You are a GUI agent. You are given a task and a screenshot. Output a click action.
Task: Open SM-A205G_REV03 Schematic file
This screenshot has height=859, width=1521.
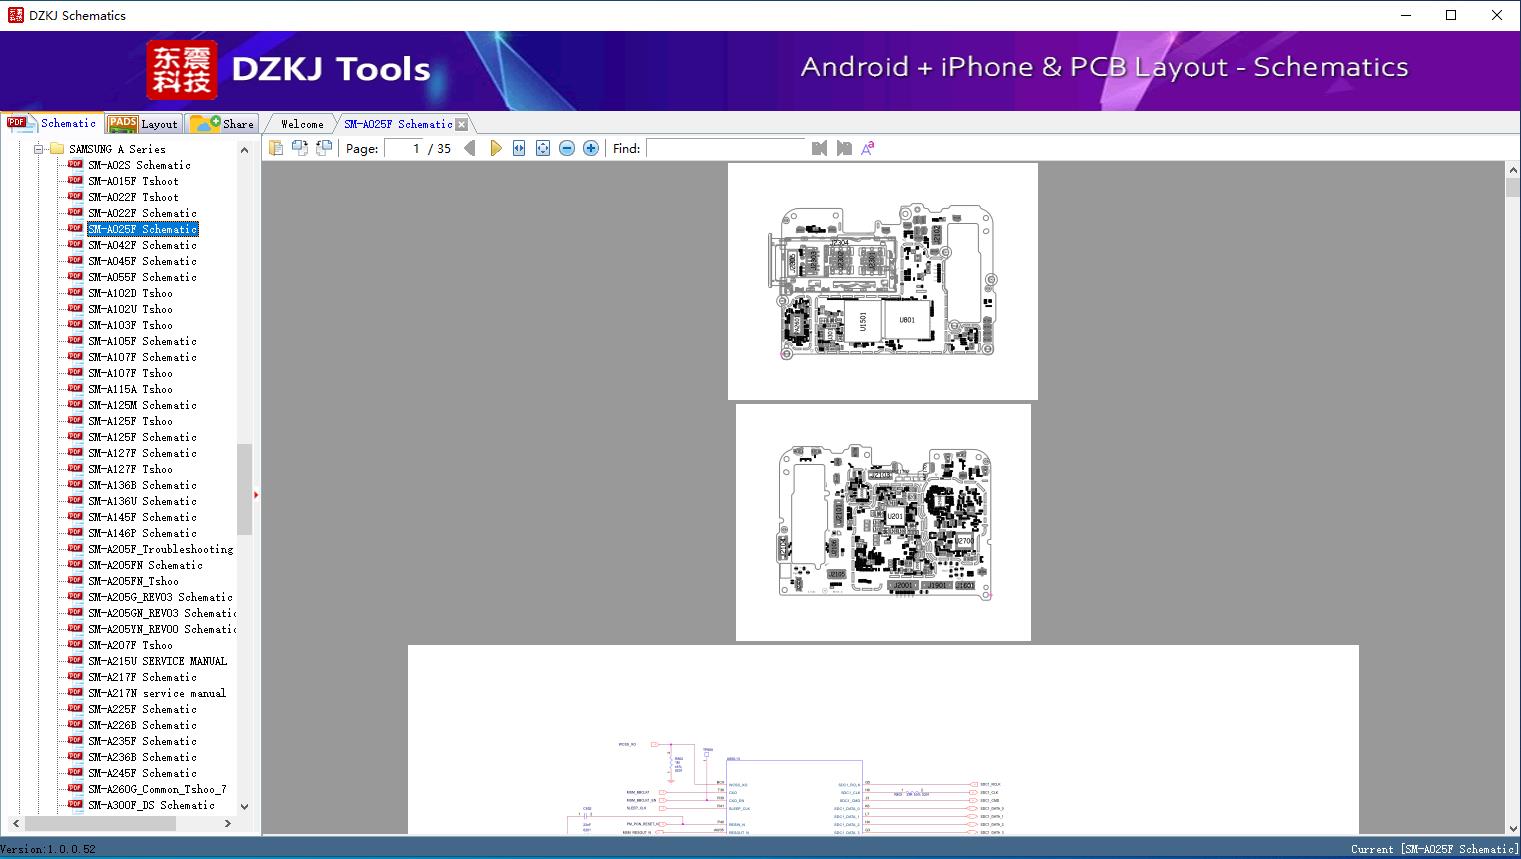pyautogui.click(x=160, y=597)
